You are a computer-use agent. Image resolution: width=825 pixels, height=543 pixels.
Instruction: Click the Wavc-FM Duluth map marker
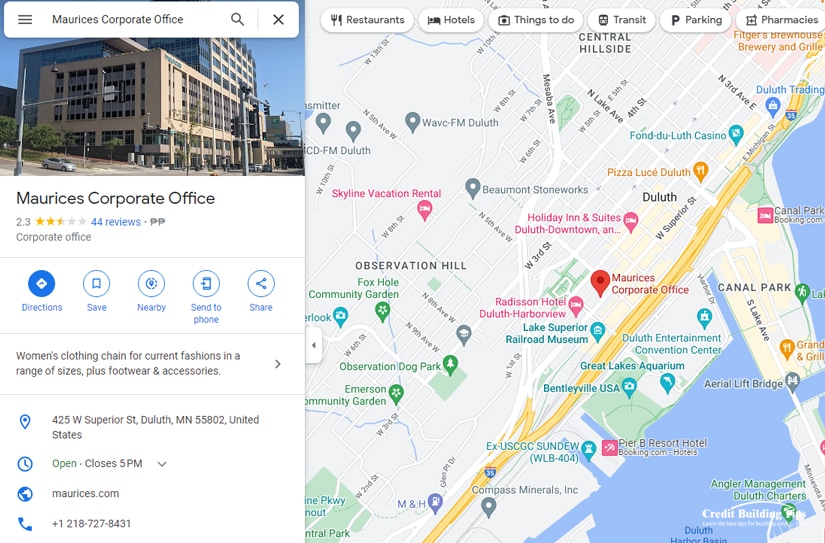coord(413,122)
